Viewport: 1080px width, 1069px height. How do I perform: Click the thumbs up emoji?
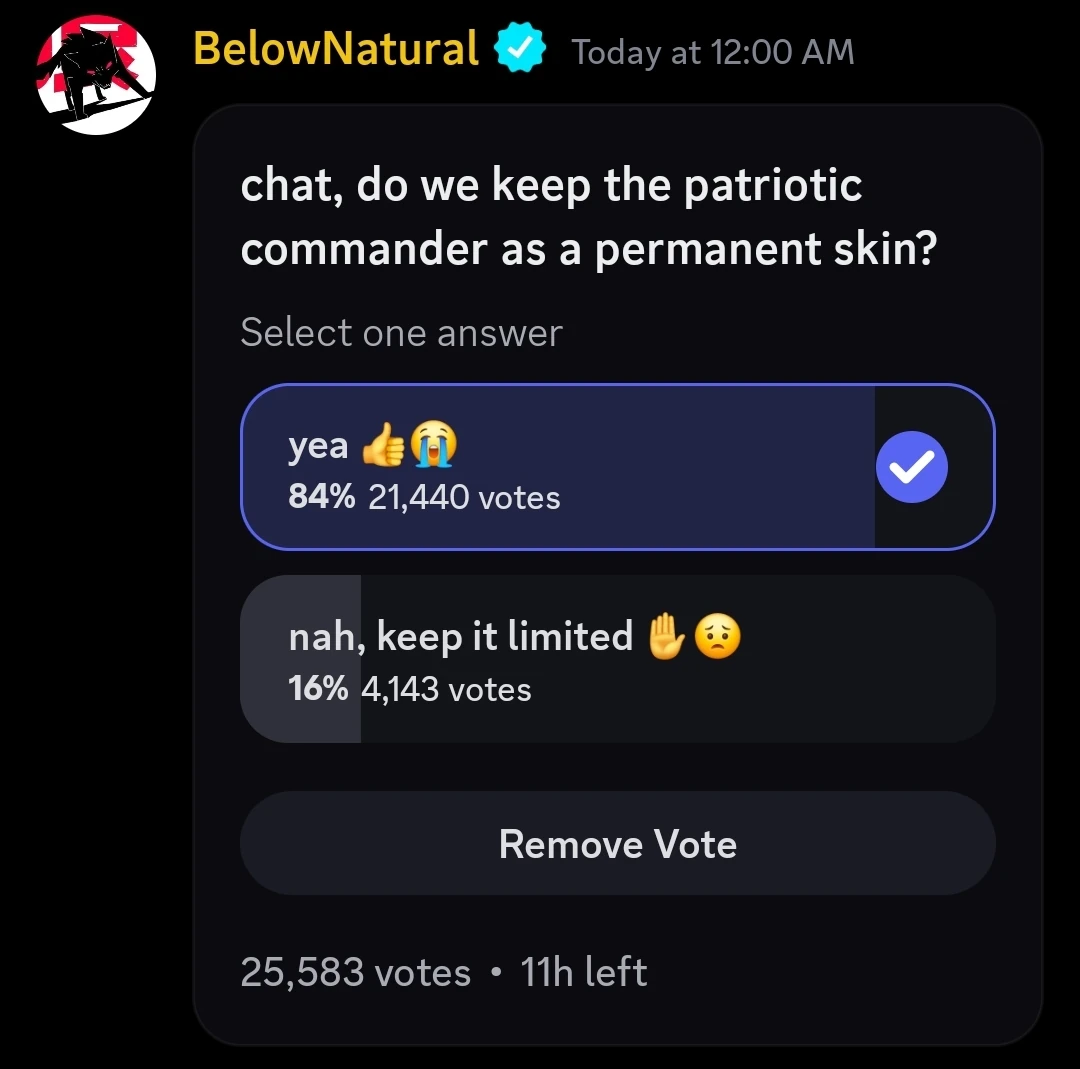pos(383,447)
